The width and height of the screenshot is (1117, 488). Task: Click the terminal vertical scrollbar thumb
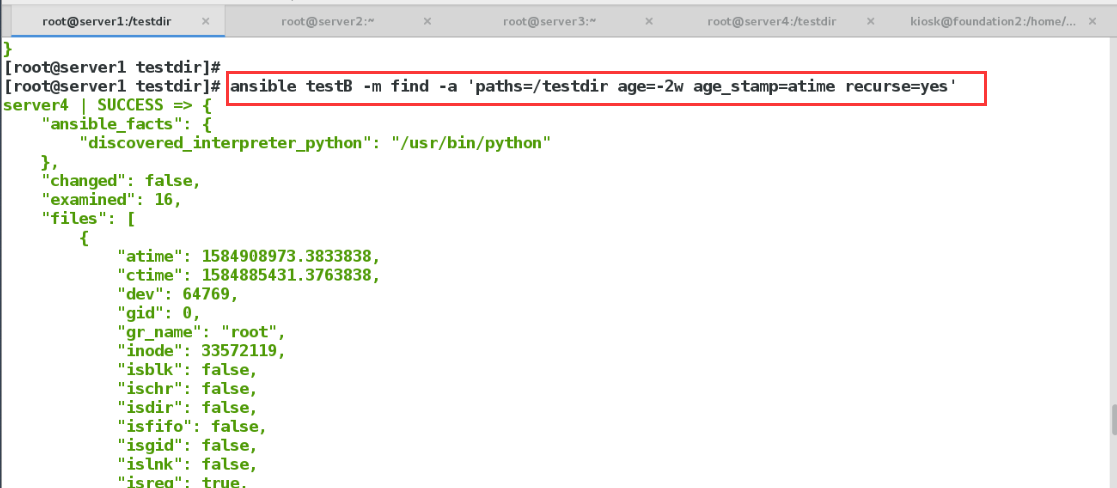tap(1113, 420)
